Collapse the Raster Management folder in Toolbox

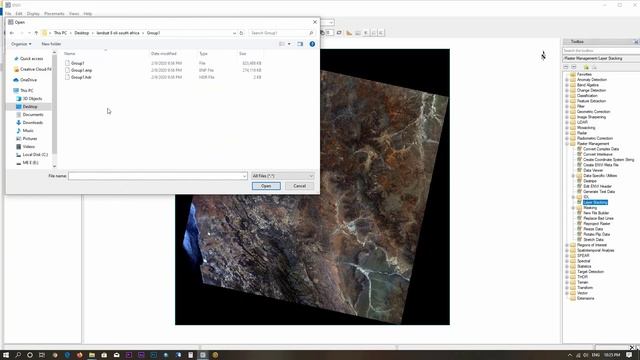point(567,144)
